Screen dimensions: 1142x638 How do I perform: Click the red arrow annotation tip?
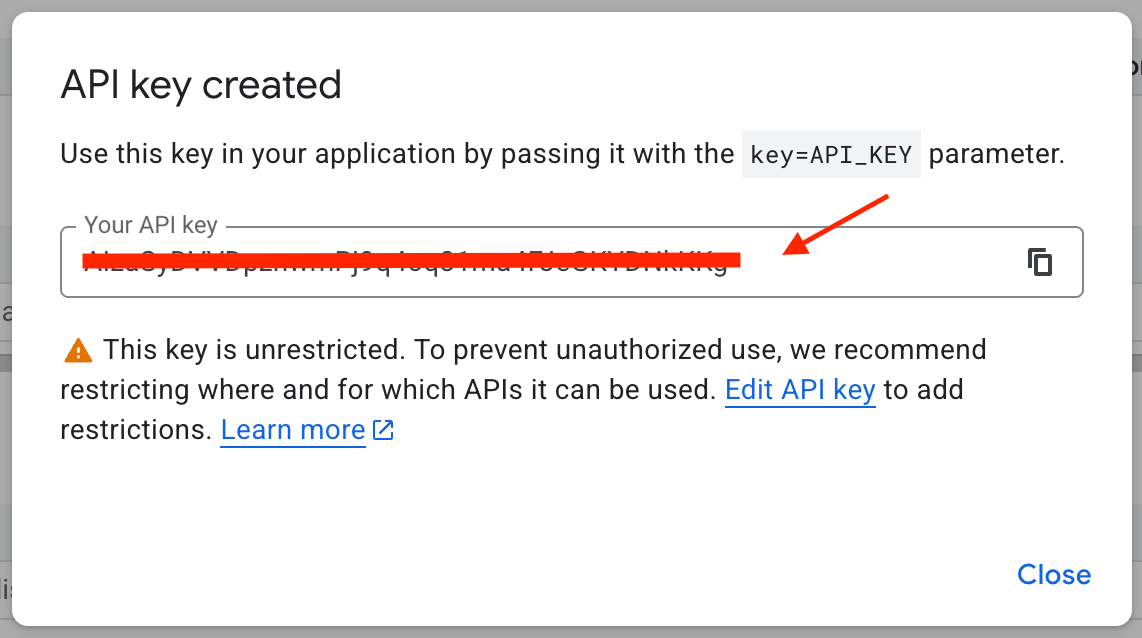click(x=789, y=250)
